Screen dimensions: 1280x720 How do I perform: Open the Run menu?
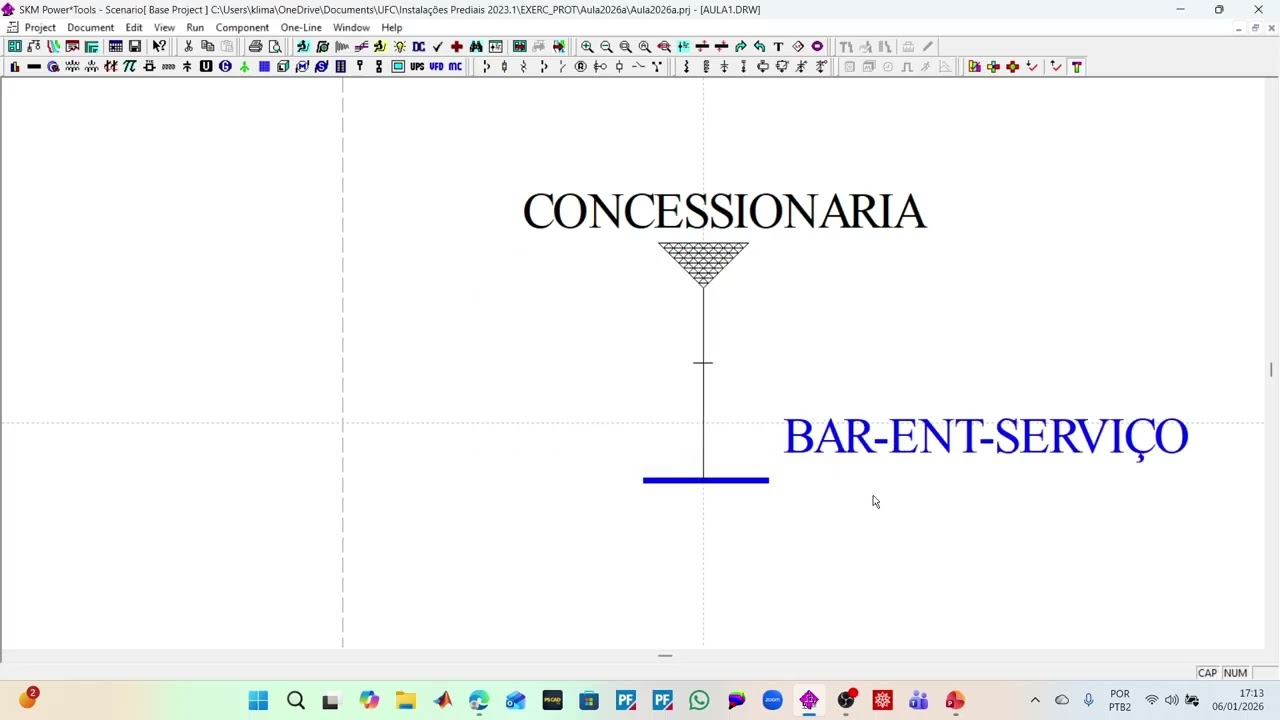(195, 27)
